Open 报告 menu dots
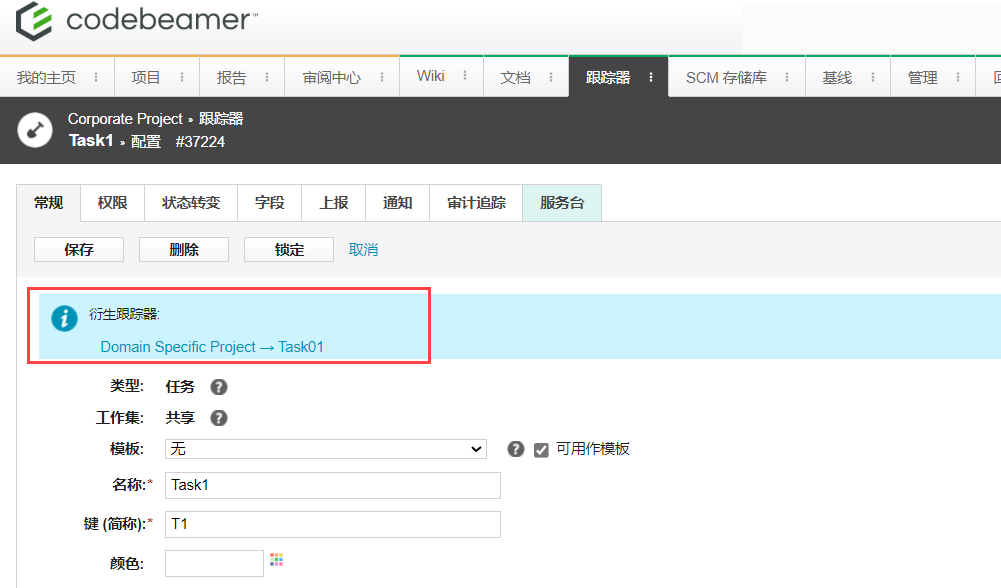Screen dimensions: 1001x588 pos(267,77)
